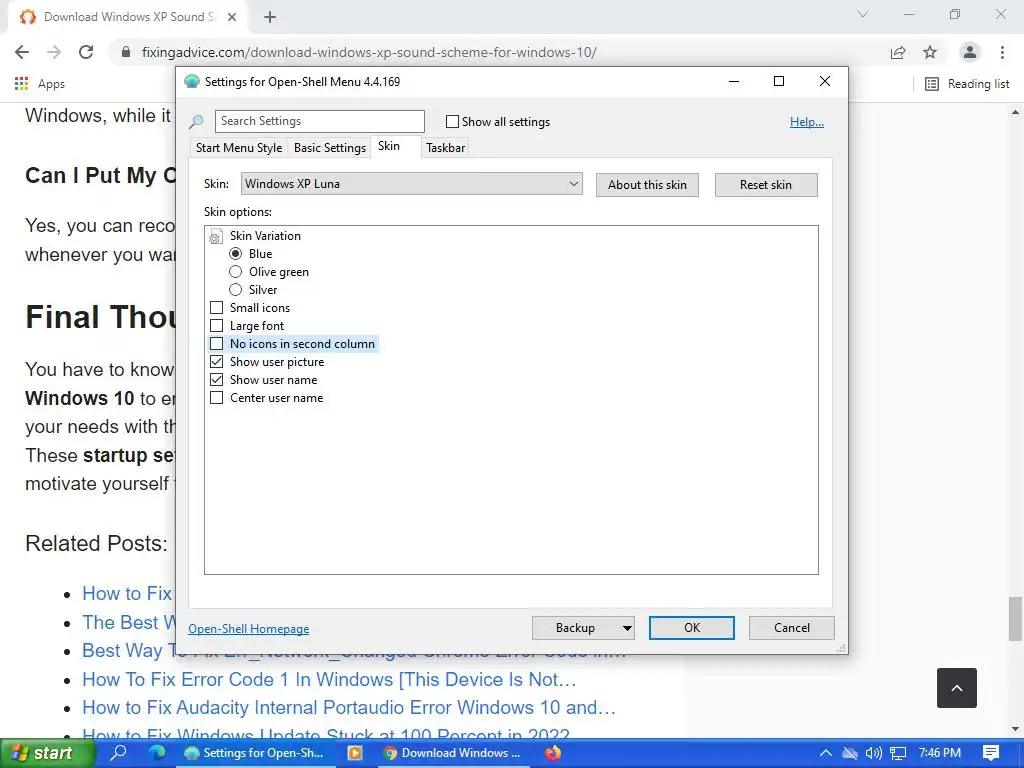This screenshot has height=768, width=1024.
Task: Click the site lock security icon
Action: 126,52
